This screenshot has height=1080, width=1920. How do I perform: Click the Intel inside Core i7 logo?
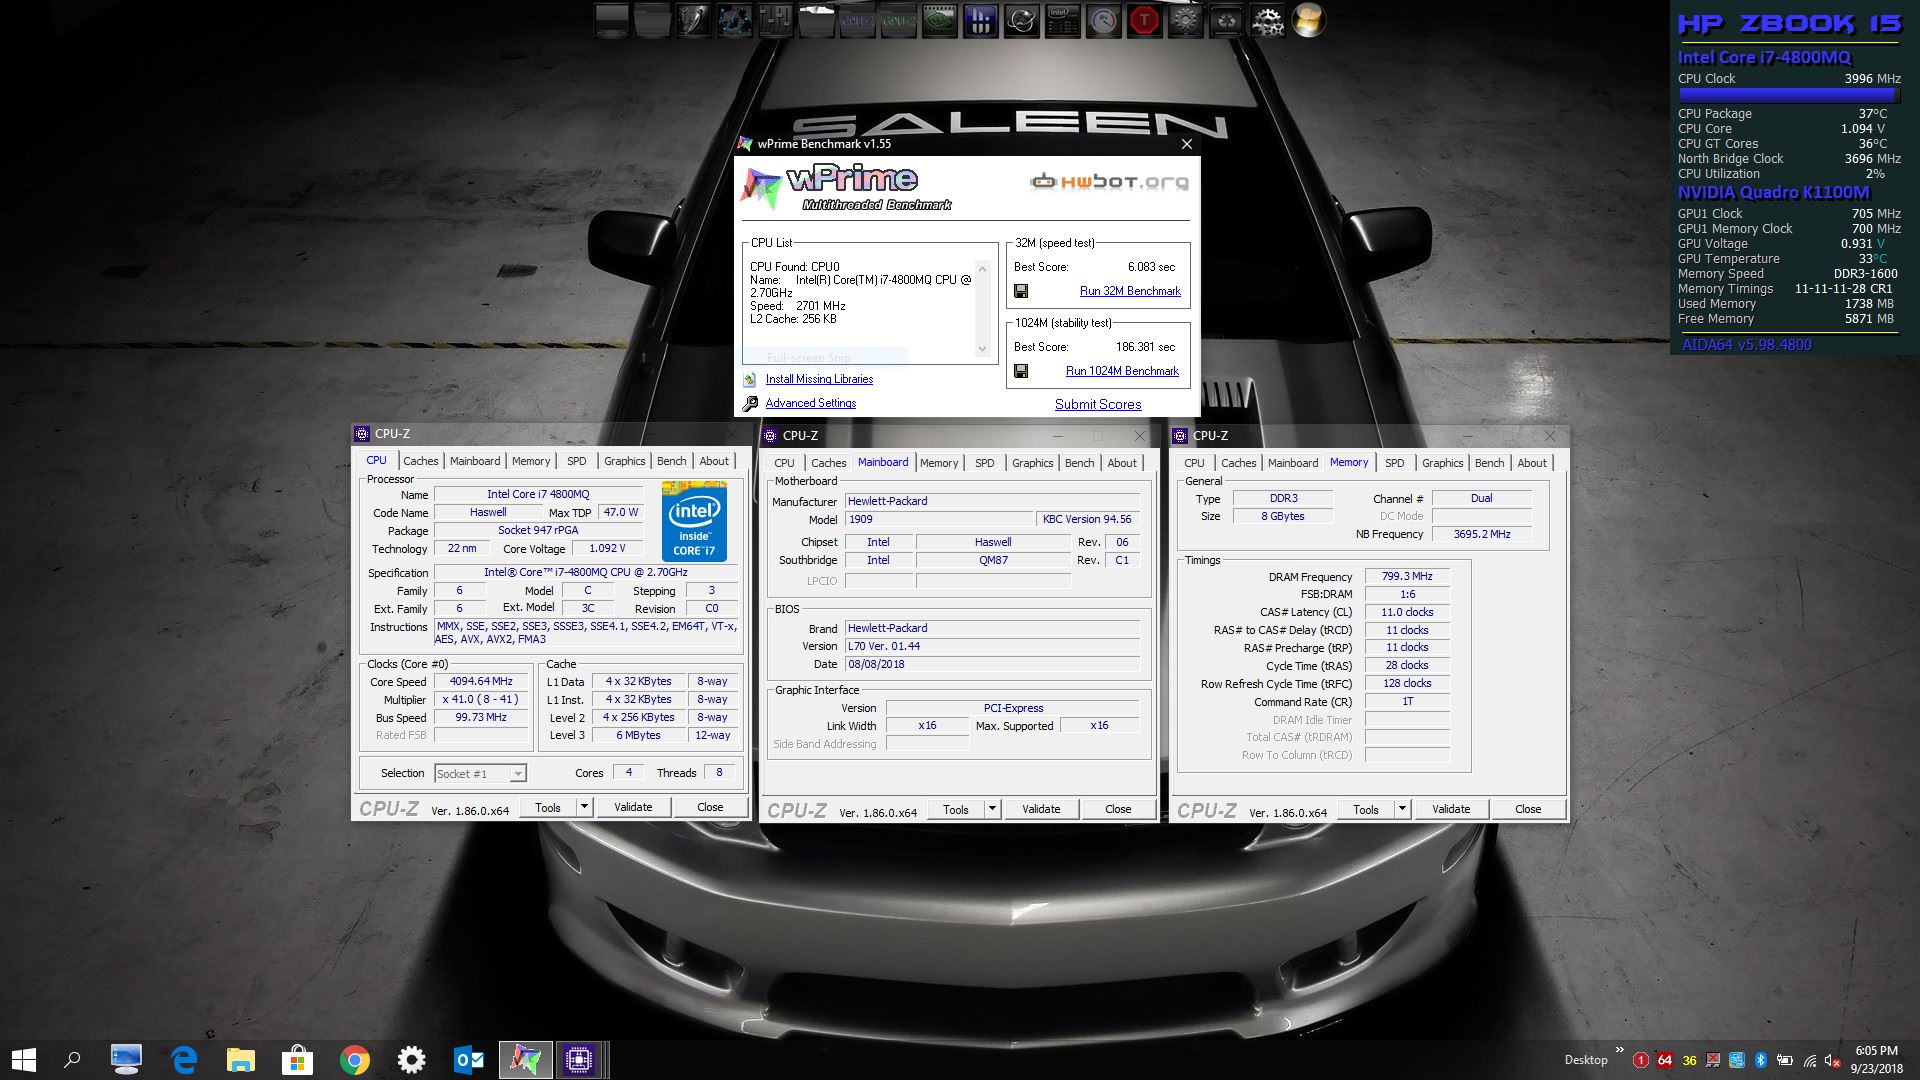click(x=694, y=521)
